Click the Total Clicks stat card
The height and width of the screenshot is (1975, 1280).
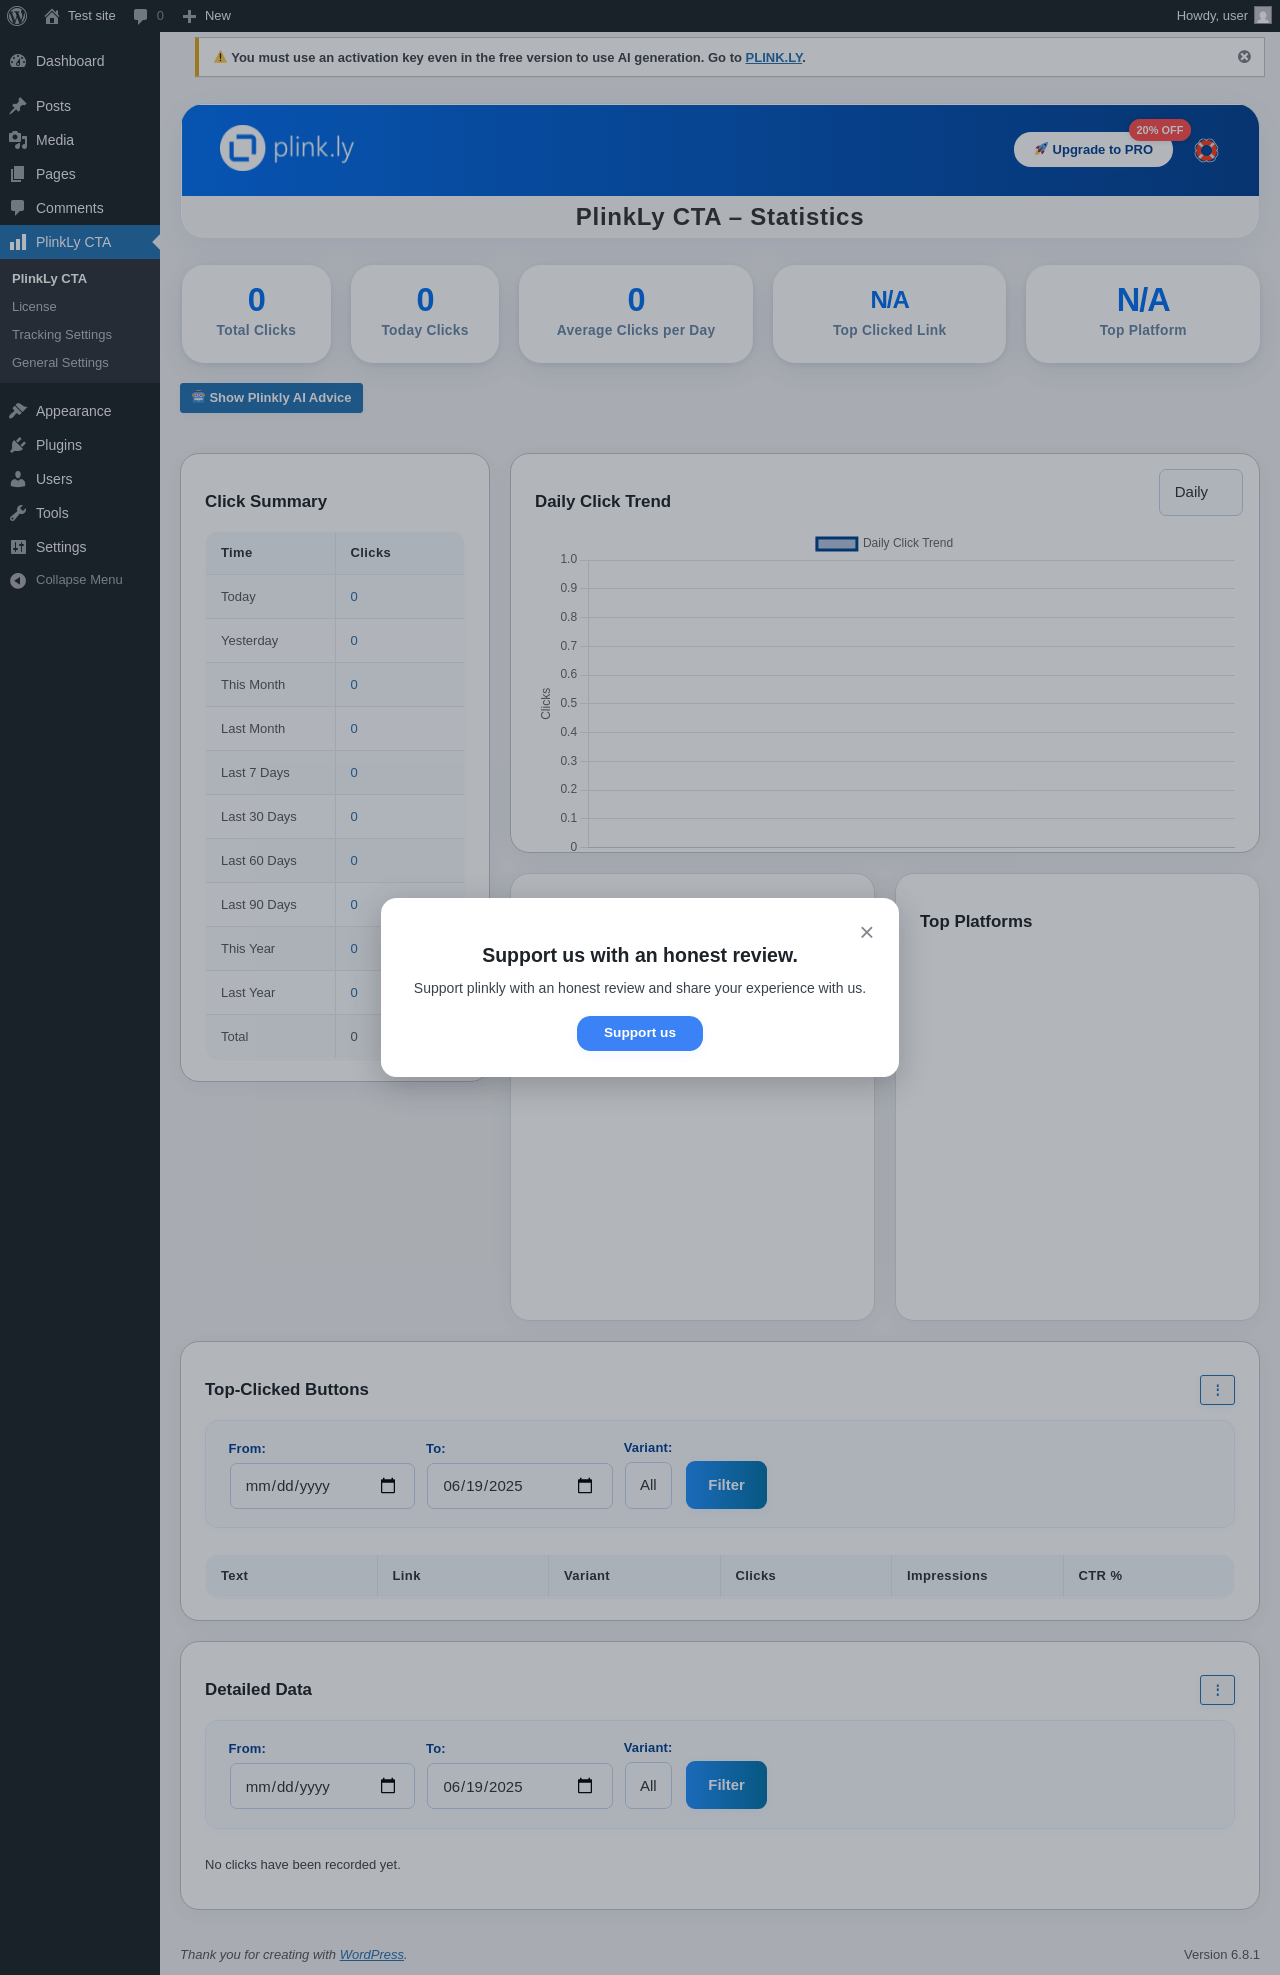(256, 314)
